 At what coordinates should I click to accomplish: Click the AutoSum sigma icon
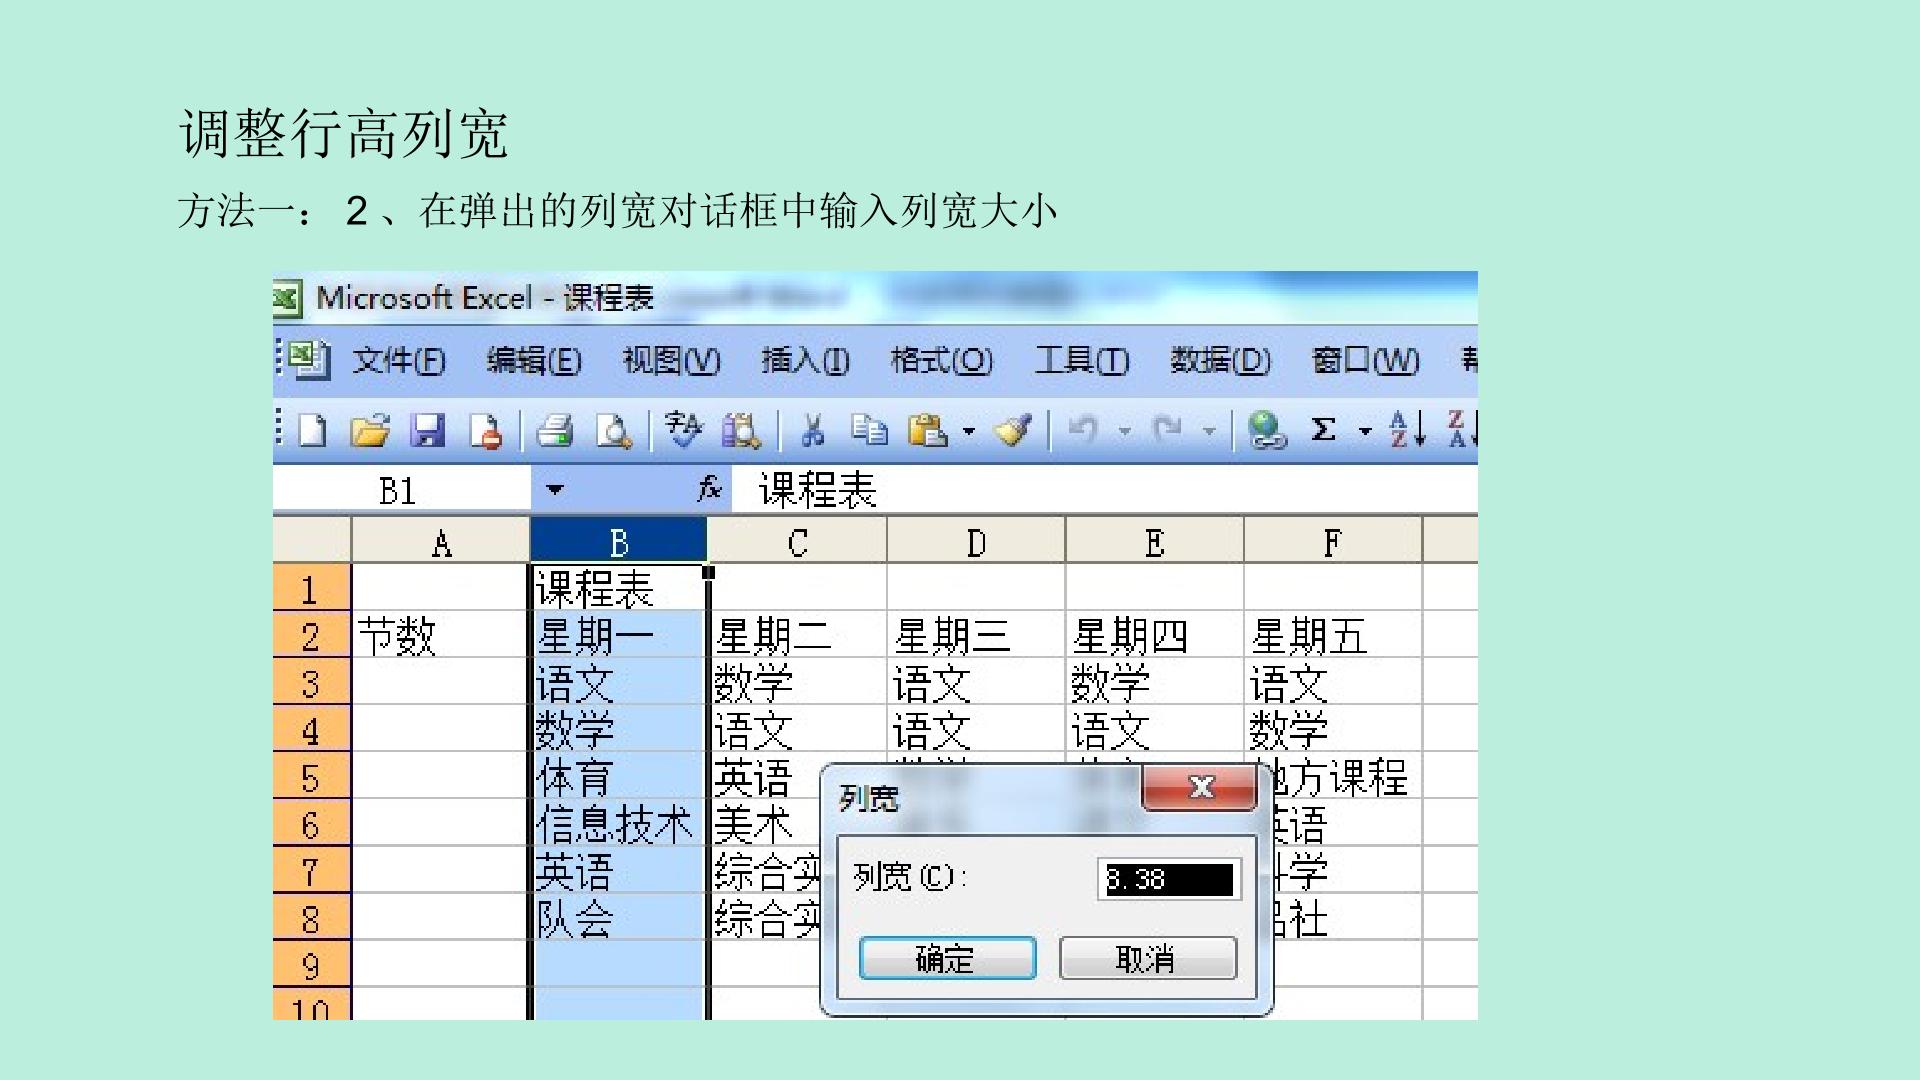tap(1323, 431)
